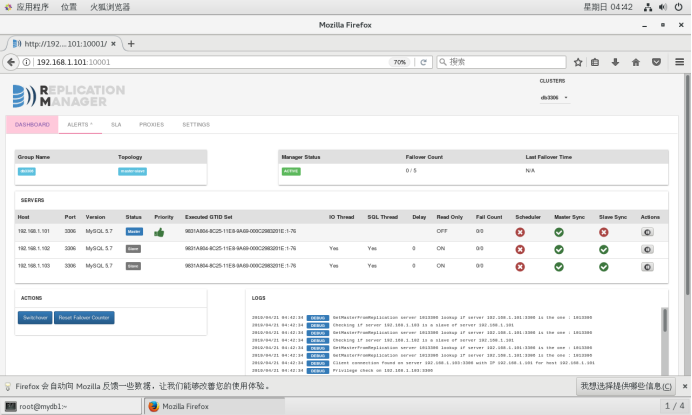Click host cell 192.168.1.102
The image size is (692, 415).
coord(34,249)
